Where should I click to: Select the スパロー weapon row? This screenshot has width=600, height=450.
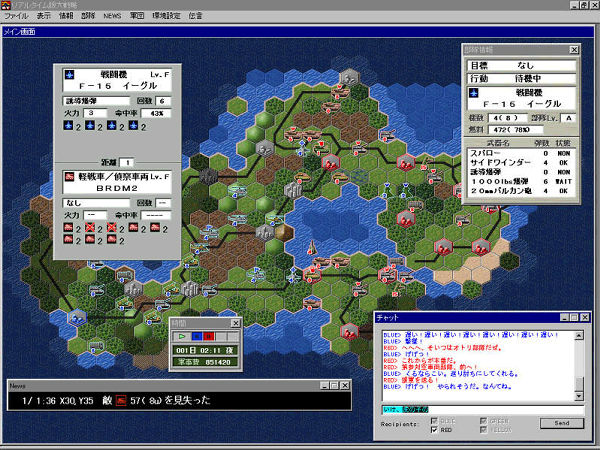pyautogui.click(x=520, y=153)
